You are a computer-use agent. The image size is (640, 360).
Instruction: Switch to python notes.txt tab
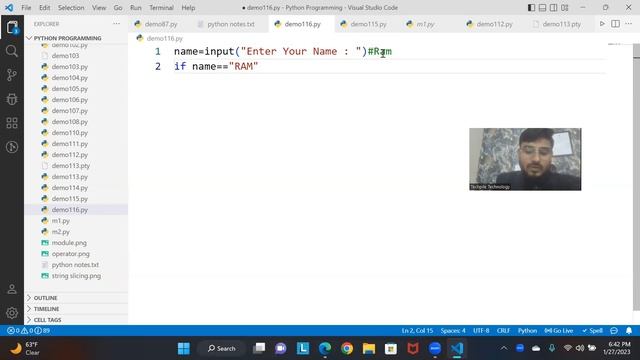coord(230,24)
